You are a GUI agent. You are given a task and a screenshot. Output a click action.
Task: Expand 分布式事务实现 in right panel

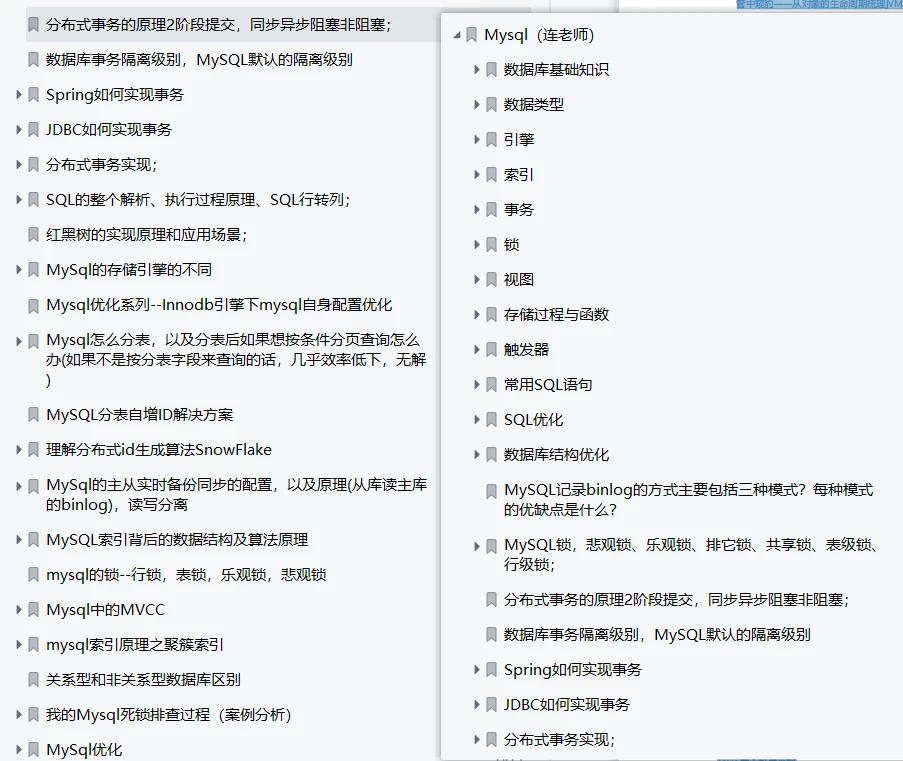477,739
